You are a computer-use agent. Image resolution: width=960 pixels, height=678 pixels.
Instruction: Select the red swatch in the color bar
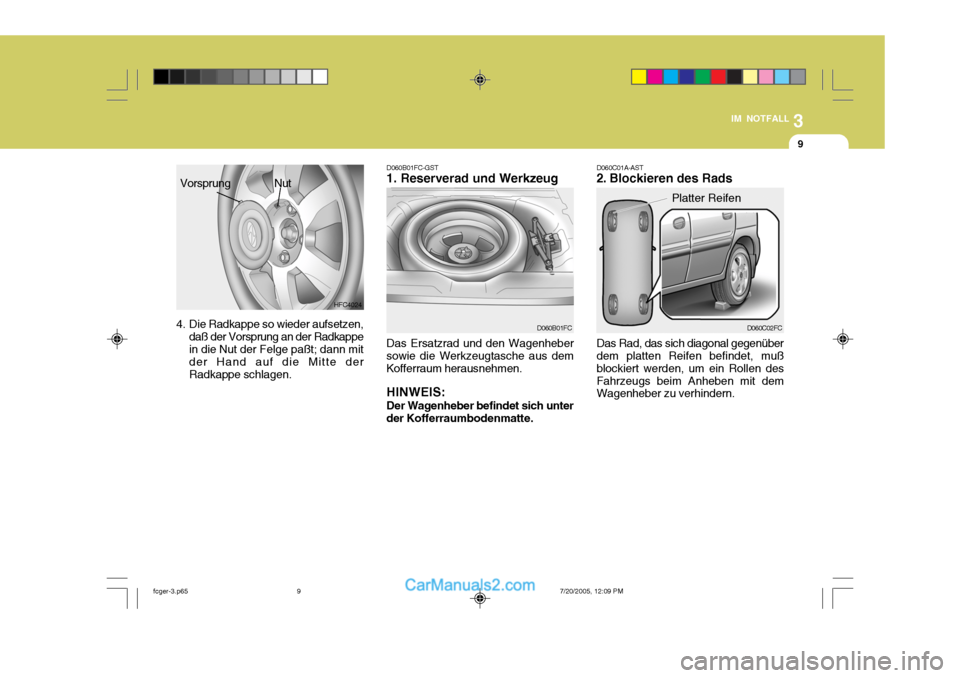(x=719, y=77)
